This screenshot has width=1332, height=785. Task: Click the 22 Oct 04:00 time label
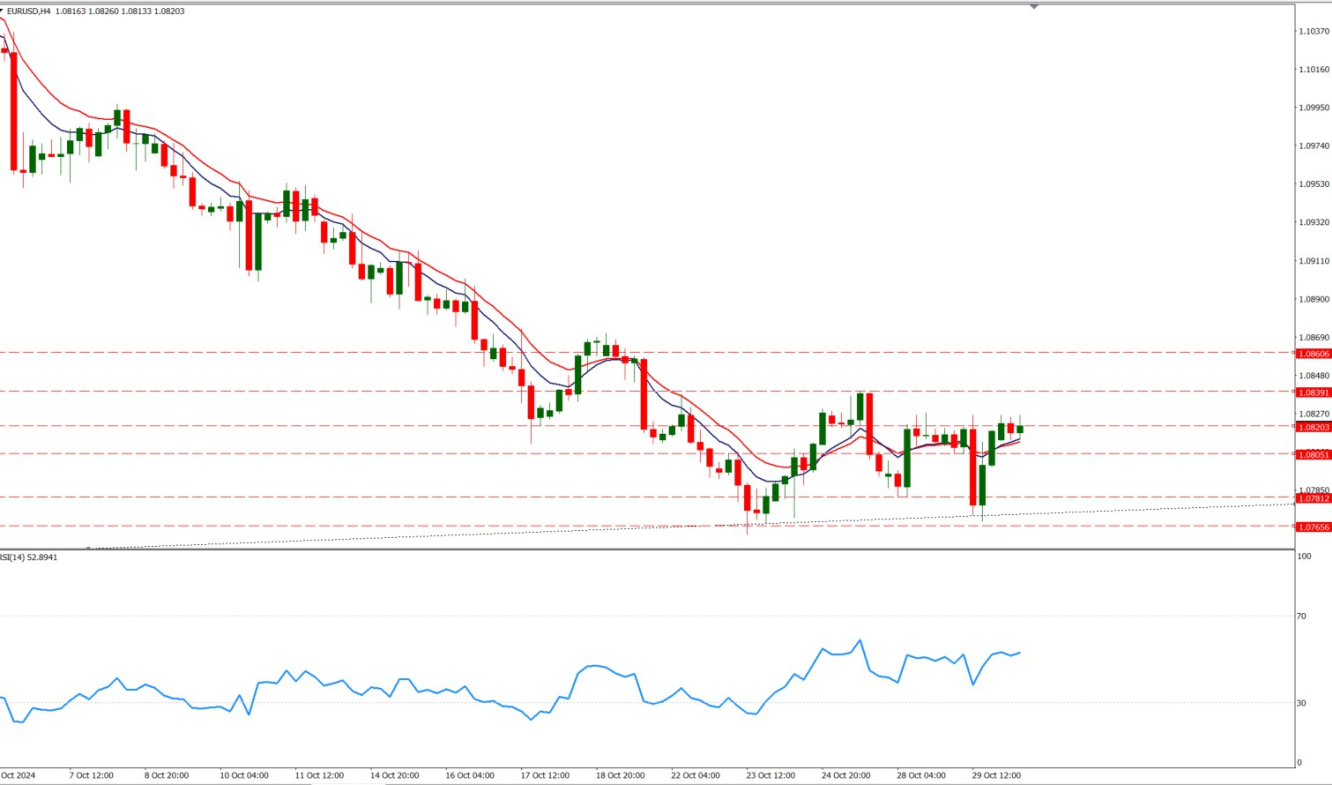[x=696, y=775]
